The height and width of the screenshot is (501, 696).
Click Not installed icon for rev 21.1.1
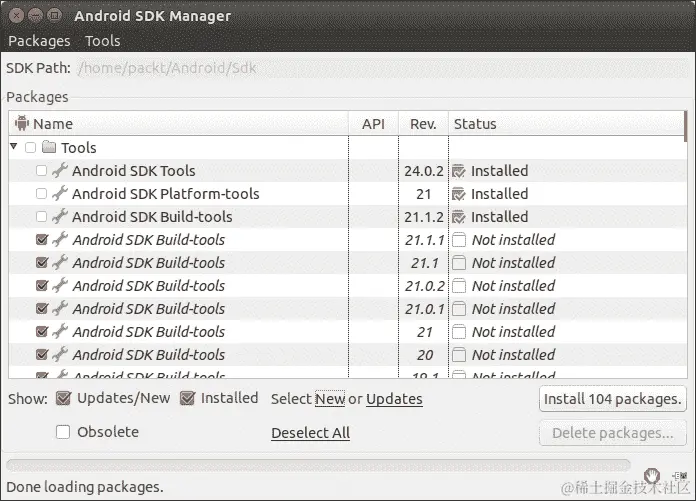[x=459, y=240]
